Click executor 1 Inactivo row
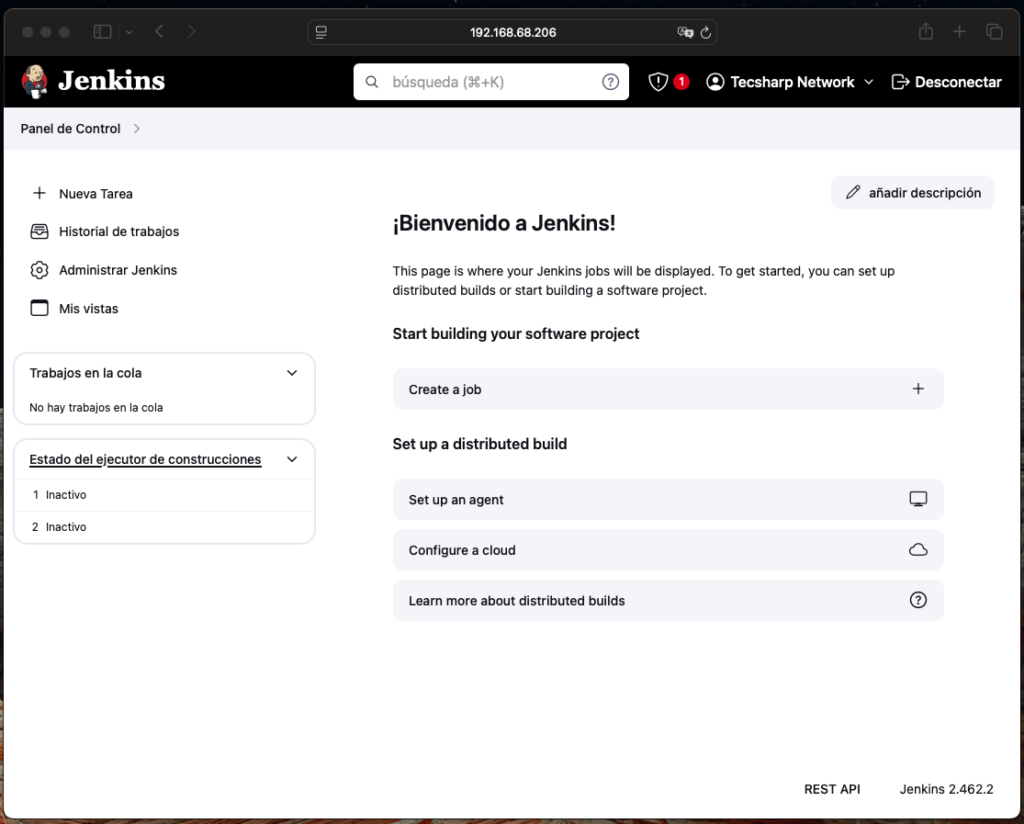 (x=164, y=495)
